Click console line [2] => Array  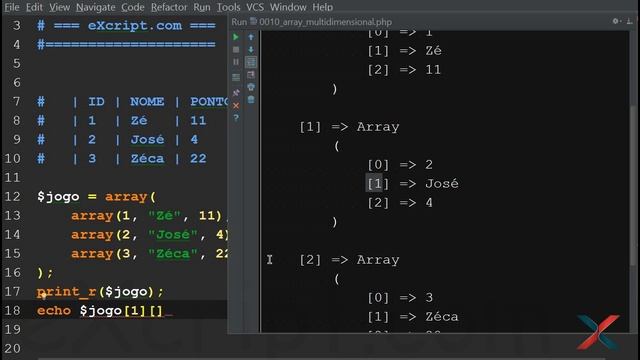(349, 260)
